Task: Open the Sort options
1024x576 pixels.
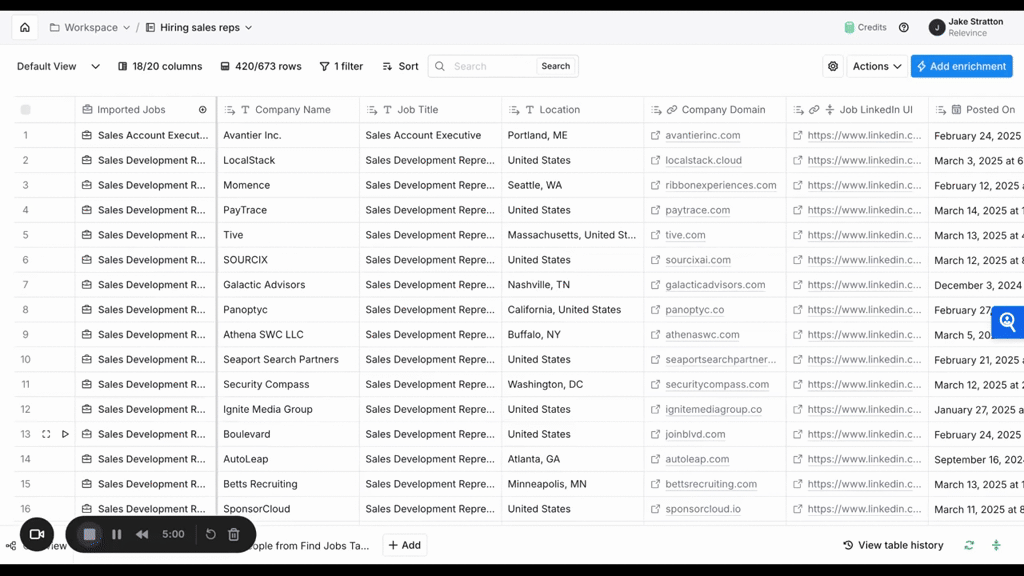Action: coord(400,66)
